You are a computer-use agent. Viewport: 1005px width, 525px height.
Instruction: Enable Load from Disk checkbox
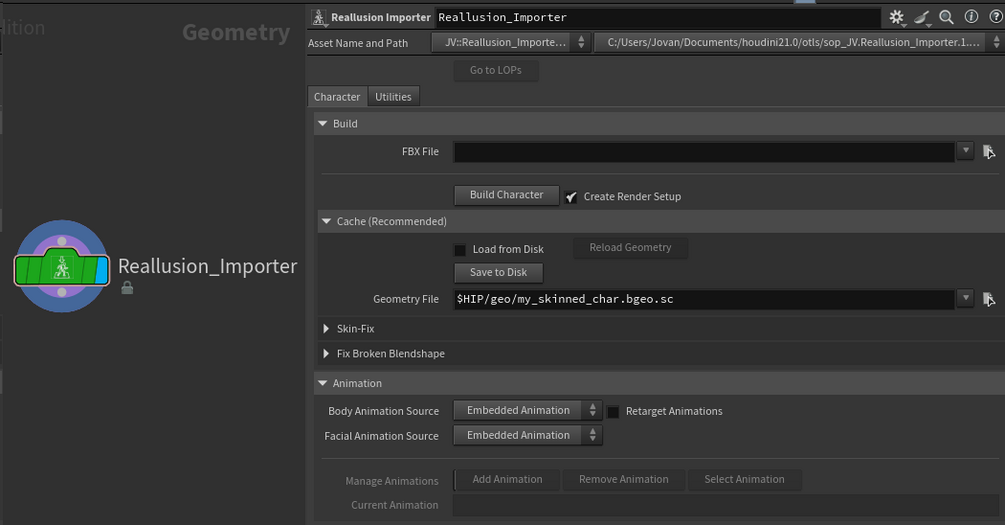click(460, 250)
